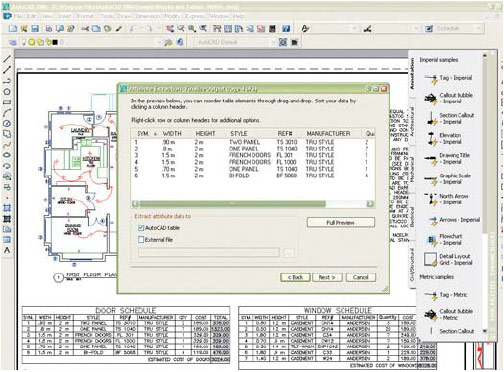Screen dimensions: 504x372
Task: Click the Back button in the wizard
Action: click(x=295, y=277)
